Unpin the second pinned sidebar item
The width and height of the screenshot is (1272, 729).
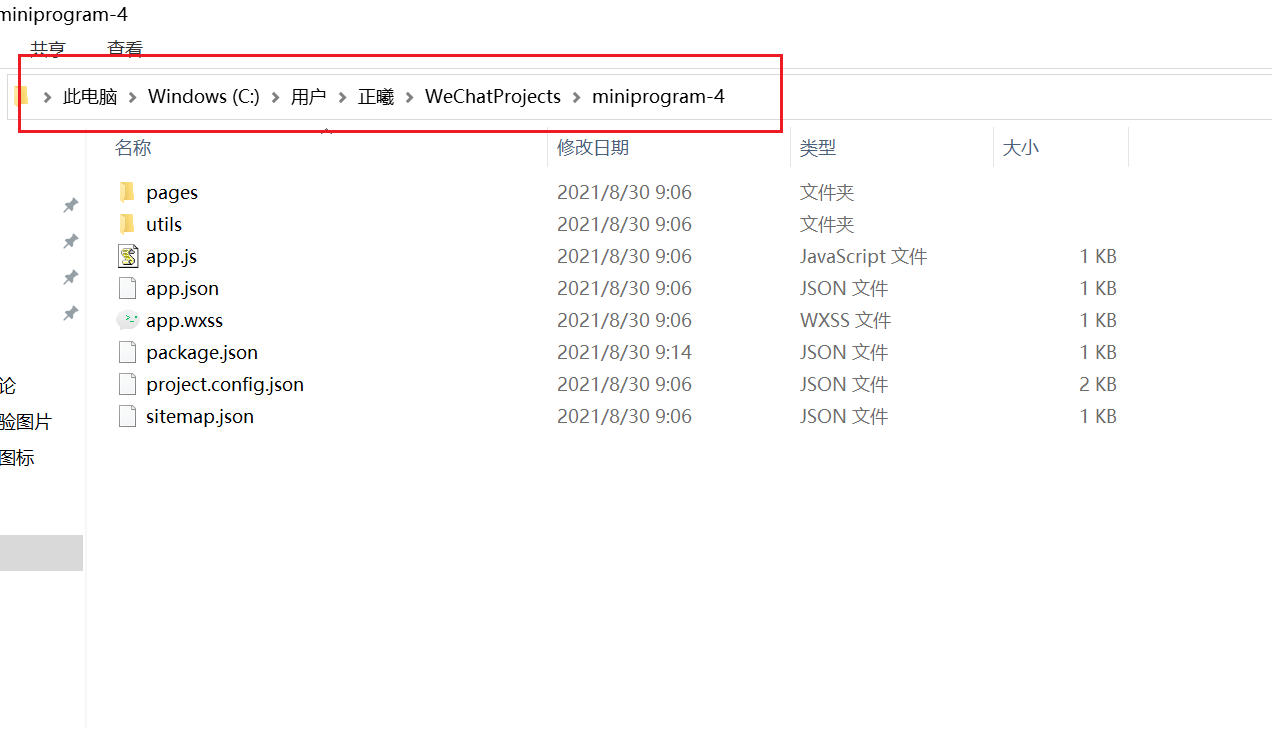[70, 241]
